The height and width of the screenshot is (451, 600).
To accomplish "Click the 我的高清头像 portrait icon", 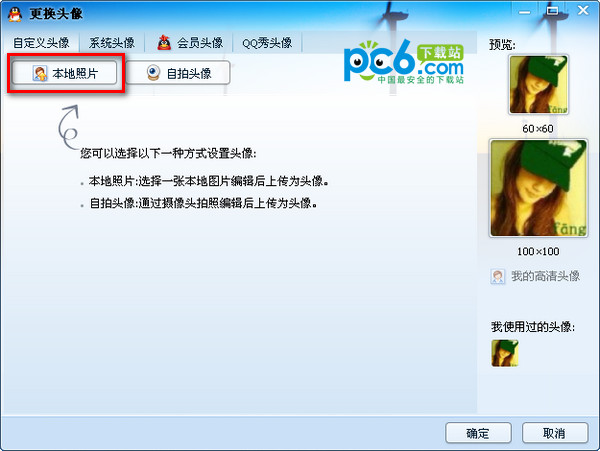I will [x=497, y=276].
